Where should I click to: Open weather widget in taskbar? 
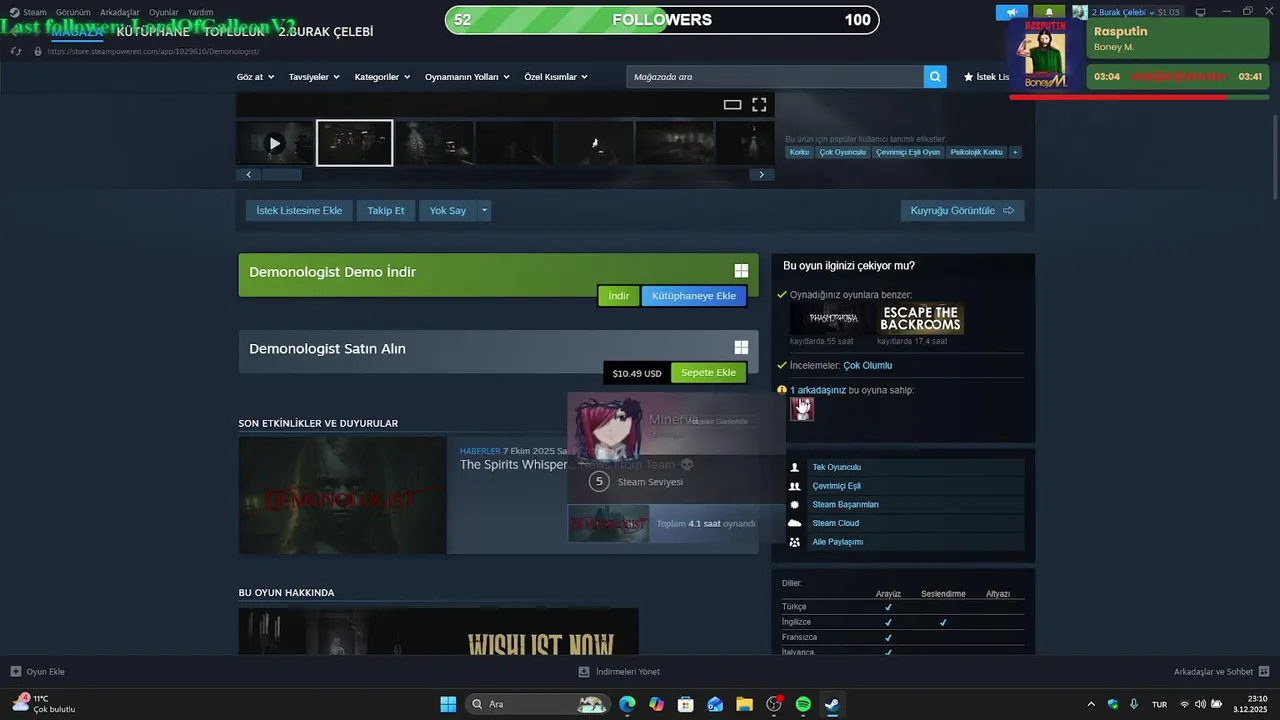click(x=44, y=704)
